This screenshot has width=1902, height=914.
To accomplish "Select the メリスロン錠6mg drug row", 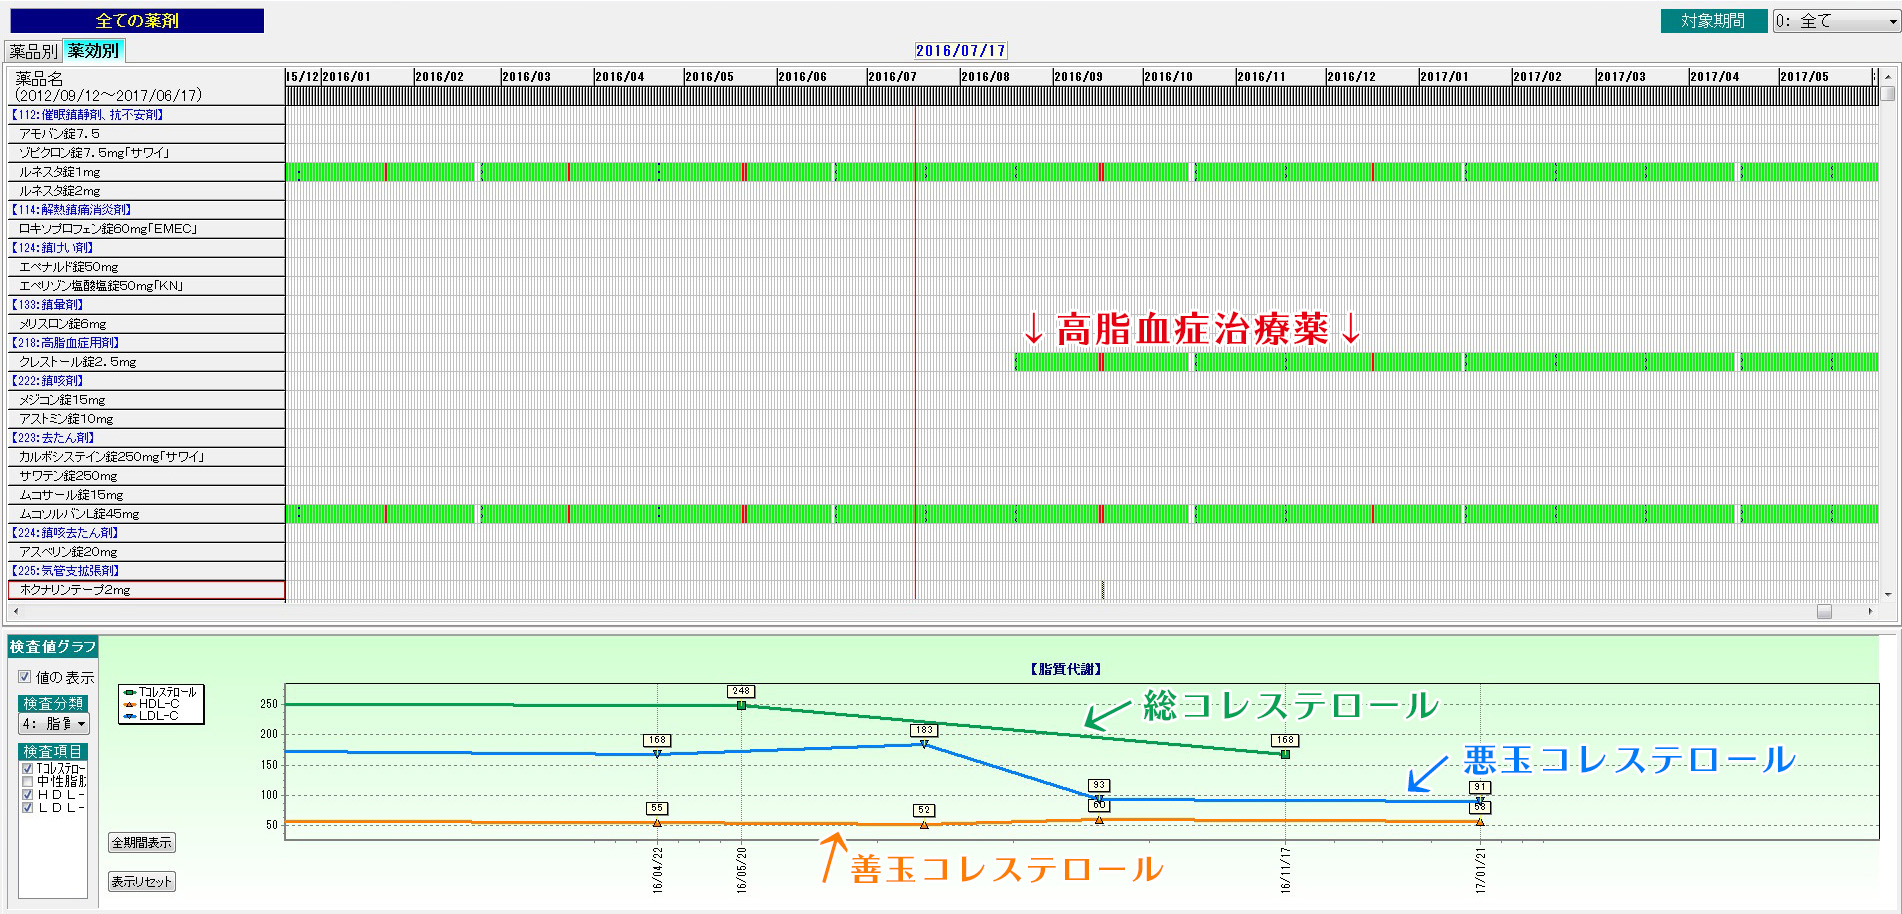I will click(x=146, y=324).
